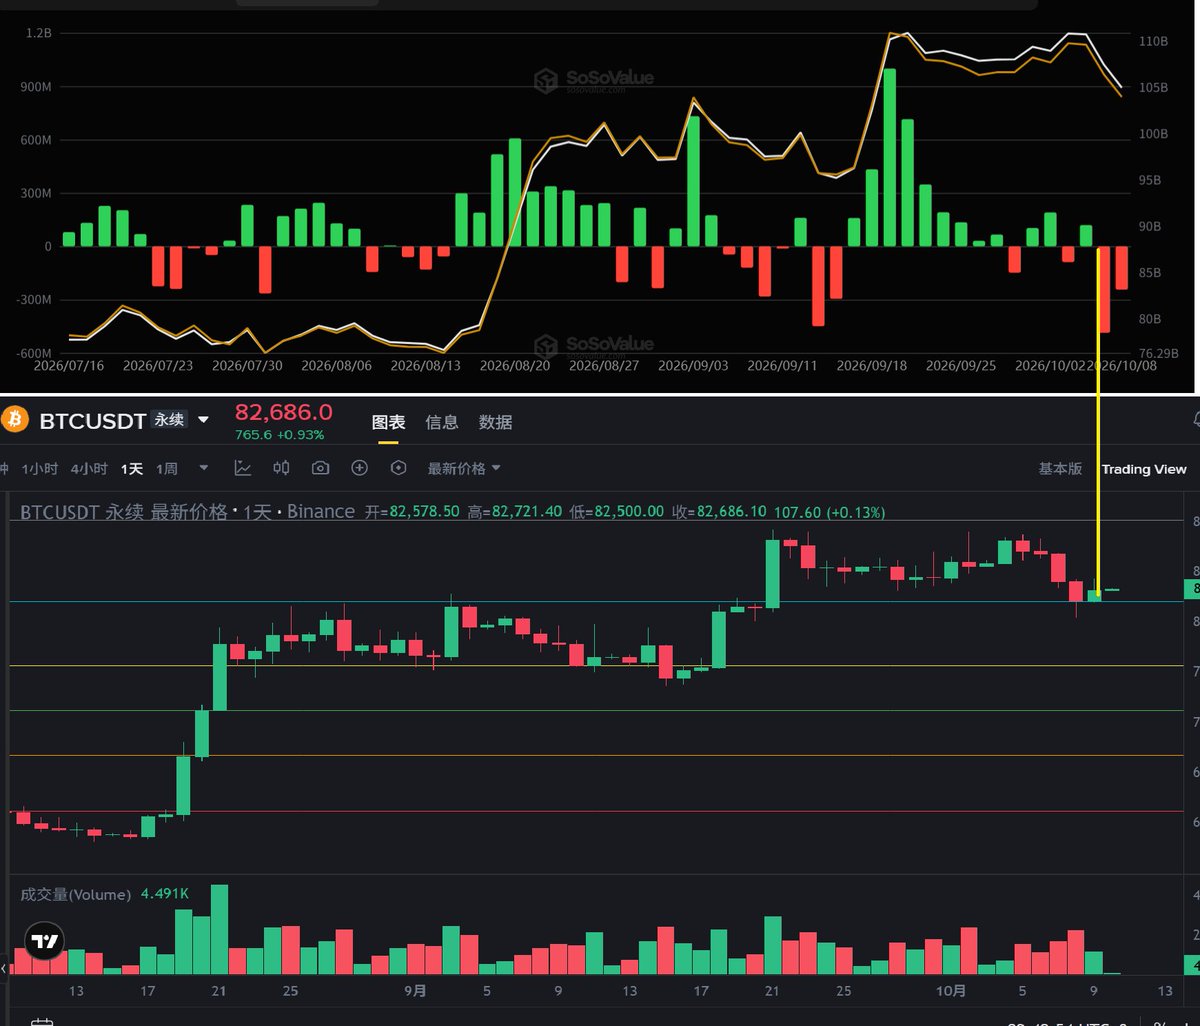This screenshot has width=1200, height=1026.
Task: Select the 4小时 interval
Action: pos(89,469)
